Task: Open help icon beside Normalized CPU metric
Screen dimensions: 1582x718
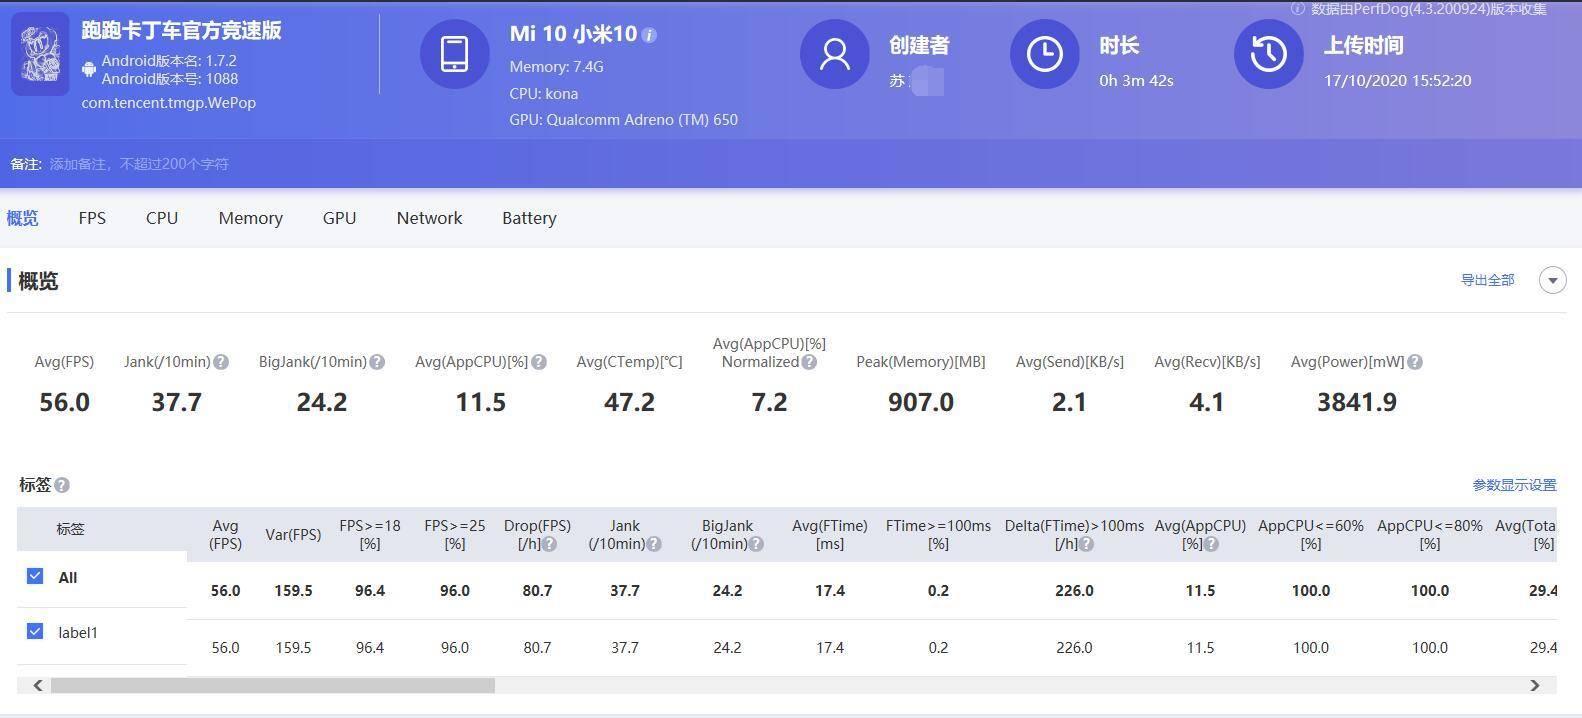Action: pyautogui.click(x=809, y=362)
